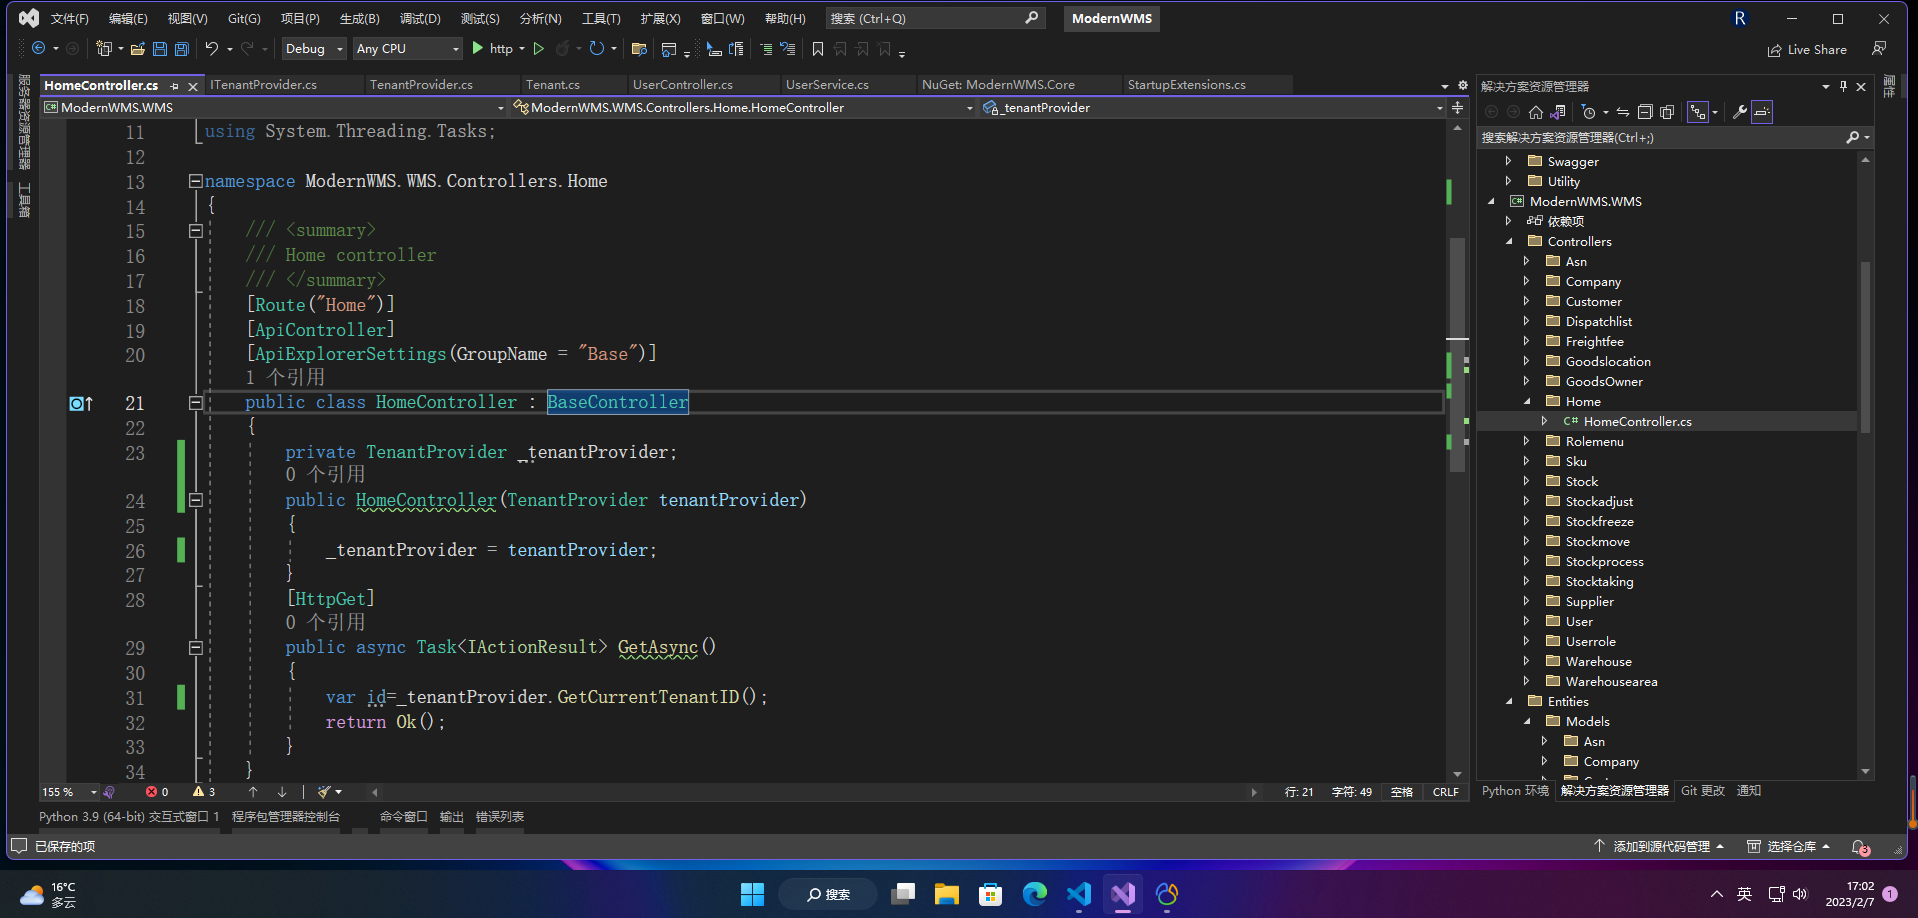The image size is (1918, 918).
Task: Click 添加到源代码管理 in status bar
Action: [x=1660, y=846]
